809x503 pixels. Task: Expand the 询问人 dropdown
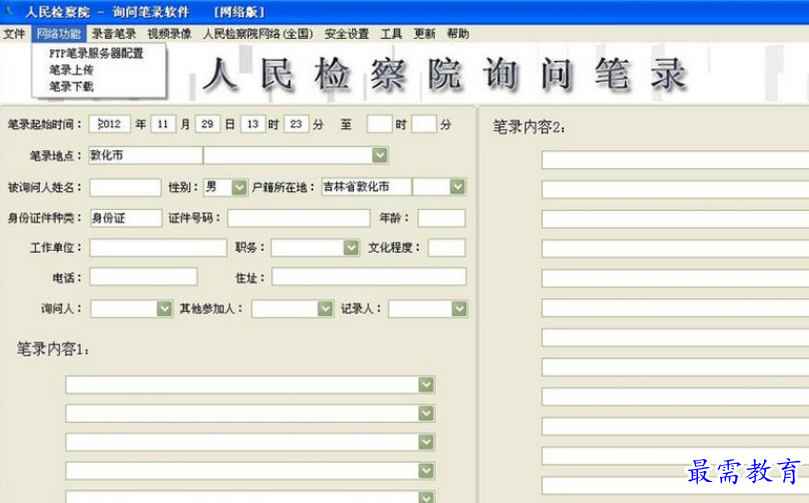click(x=164, y=309)
